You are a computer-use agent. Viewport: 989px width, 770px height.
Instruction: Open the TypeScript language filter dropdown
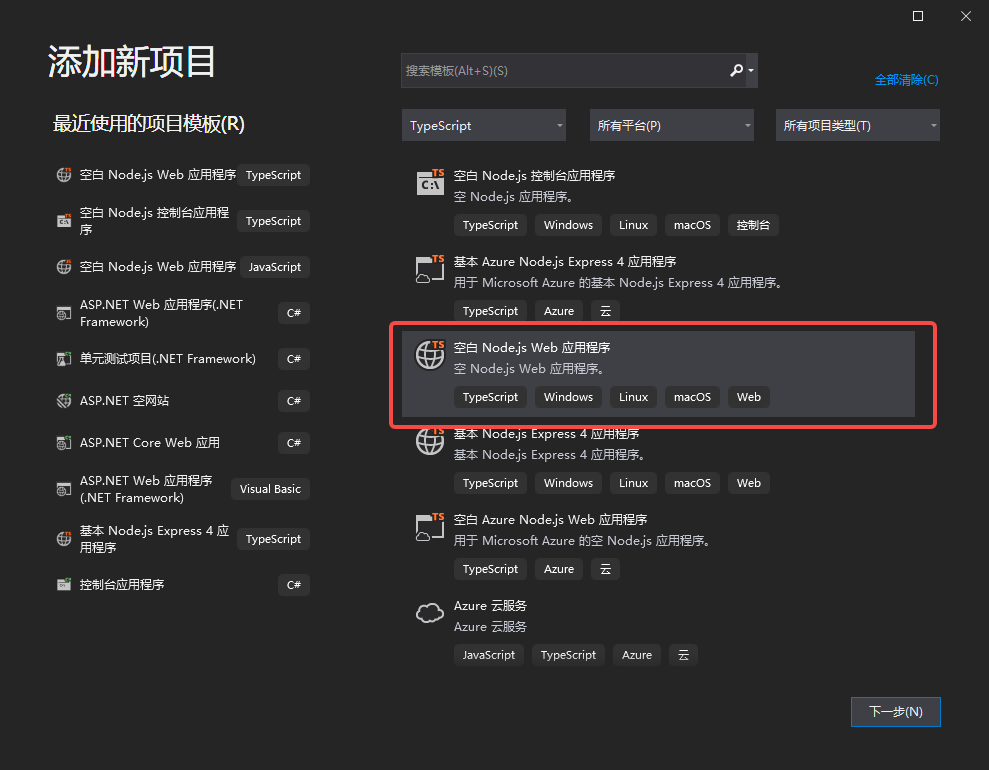point(484,125)
